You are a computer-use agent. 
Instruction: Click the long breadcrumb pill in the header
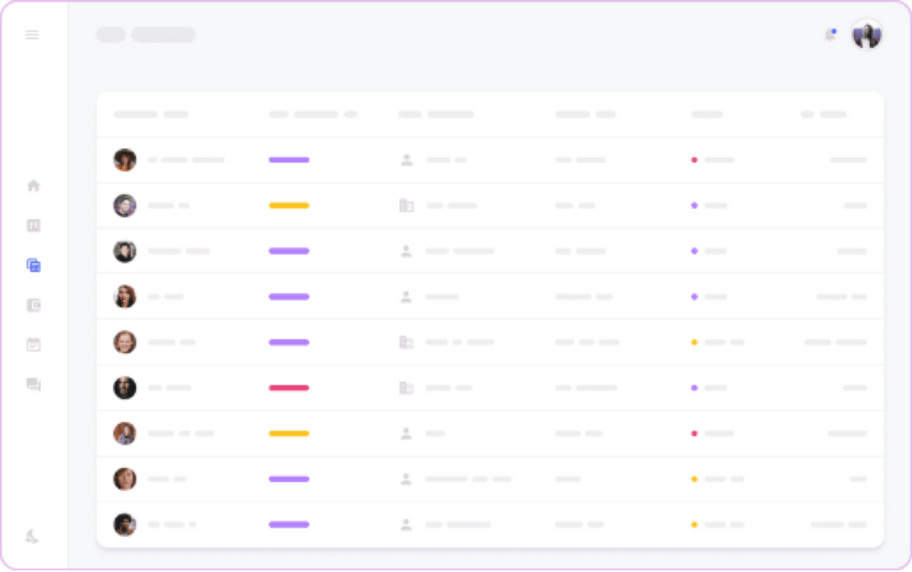pos(163,35)
